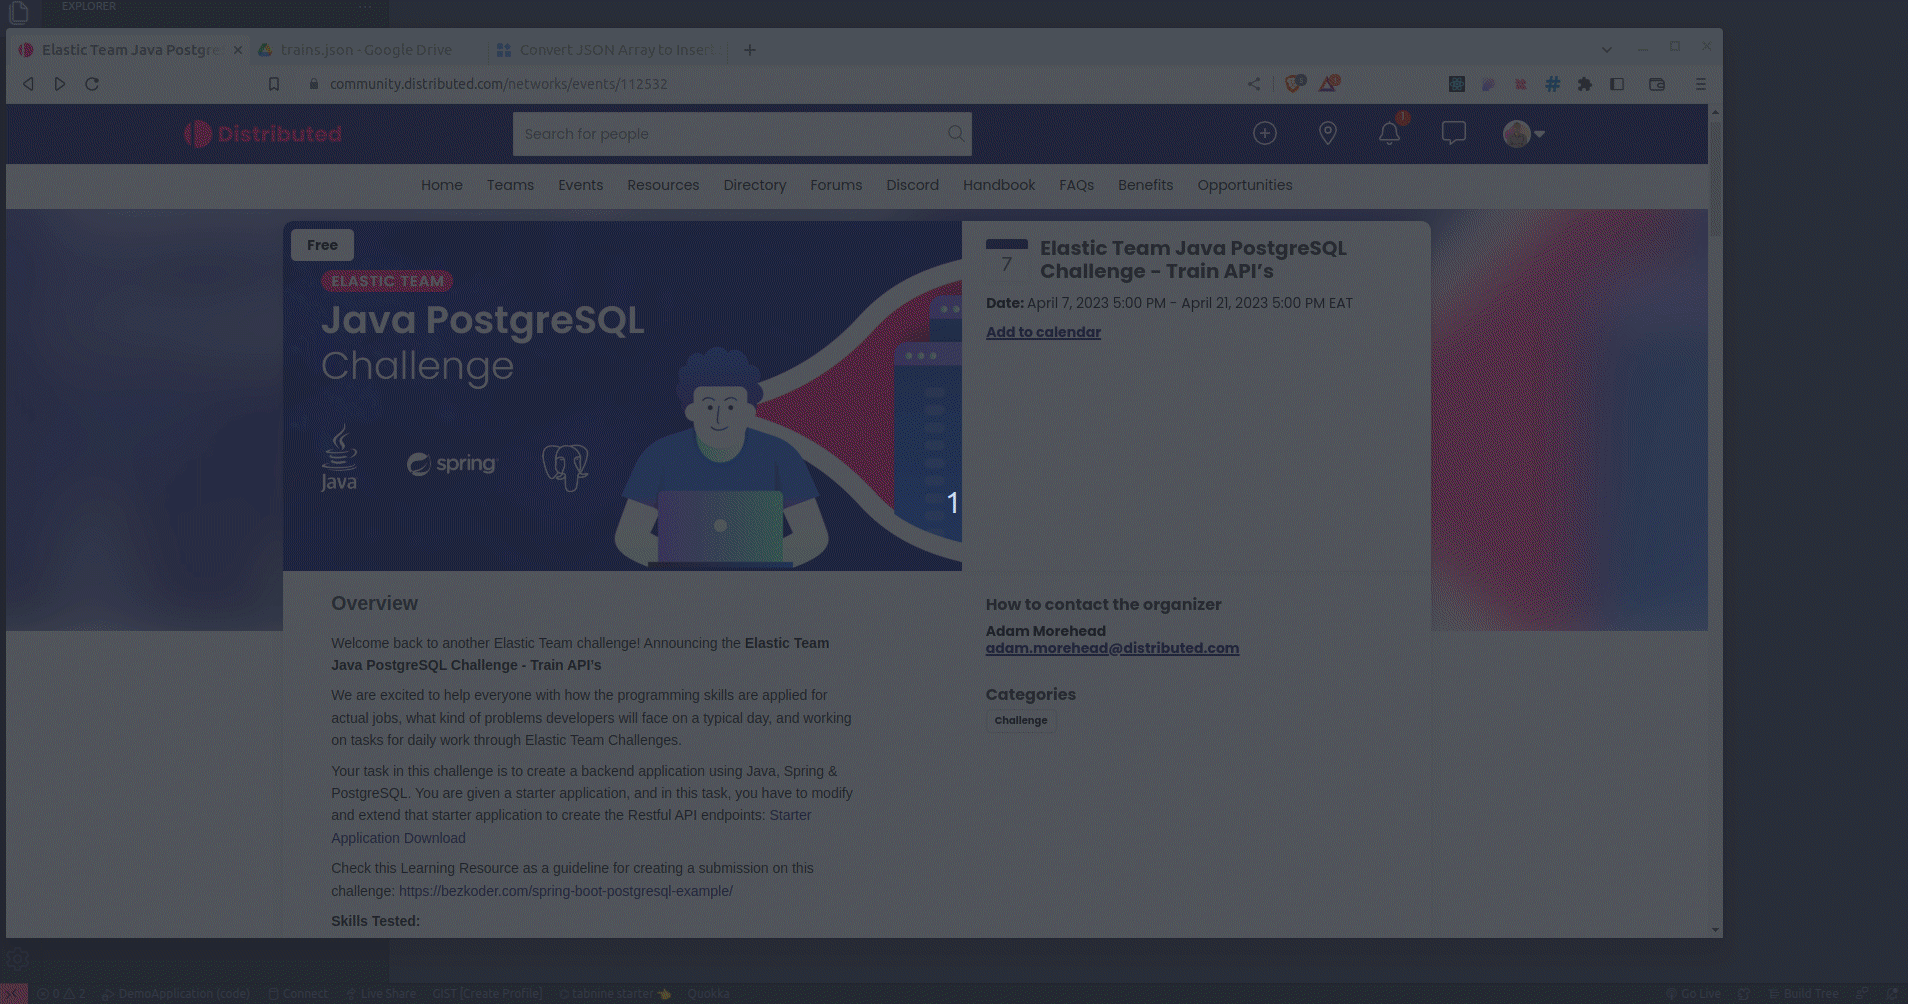This screenshot has width=1908, height=1004.
Task: Open the Home nav item
Action: pos(442,185)
